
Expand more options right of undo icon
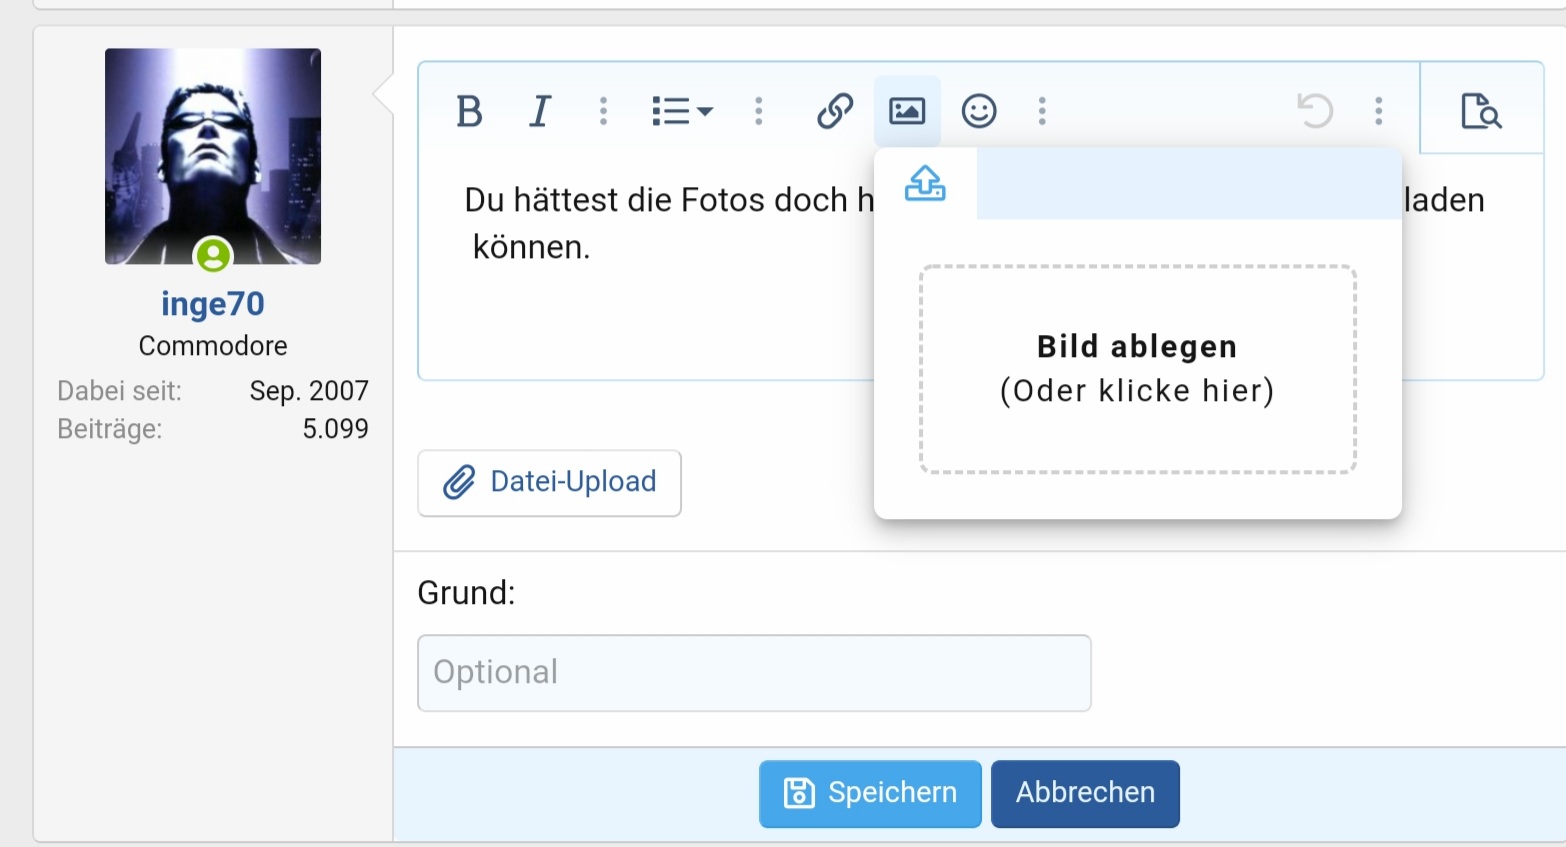[x=1379, y=111]
